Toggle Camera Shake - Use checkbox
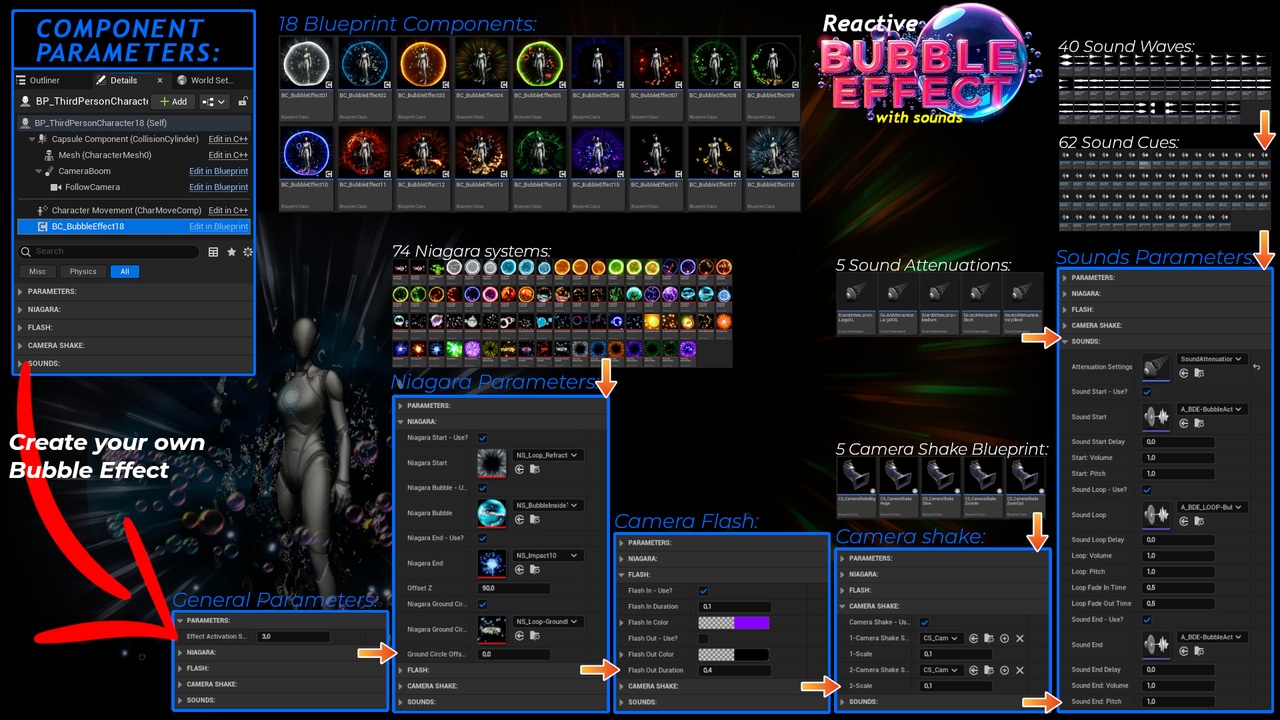This screenshot has height=720, width=1280. (x=924, y=622)
